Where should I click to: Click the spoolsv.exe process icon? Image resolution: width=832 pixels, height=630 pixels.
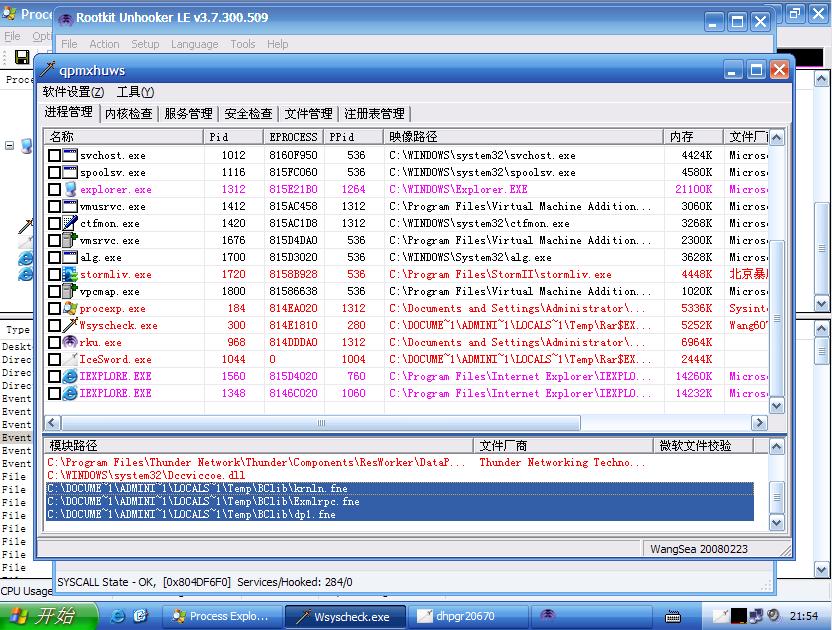70,172
